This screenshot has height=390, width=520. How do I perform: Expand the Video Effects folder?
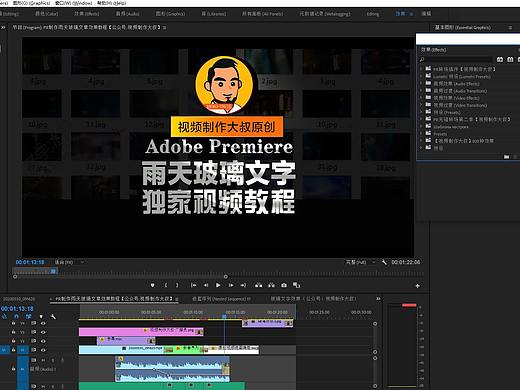pos(421,98)
